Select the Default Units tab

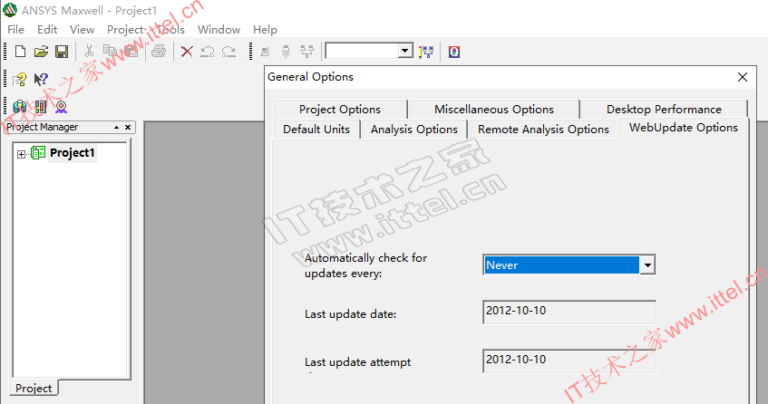tap(316, 129)
